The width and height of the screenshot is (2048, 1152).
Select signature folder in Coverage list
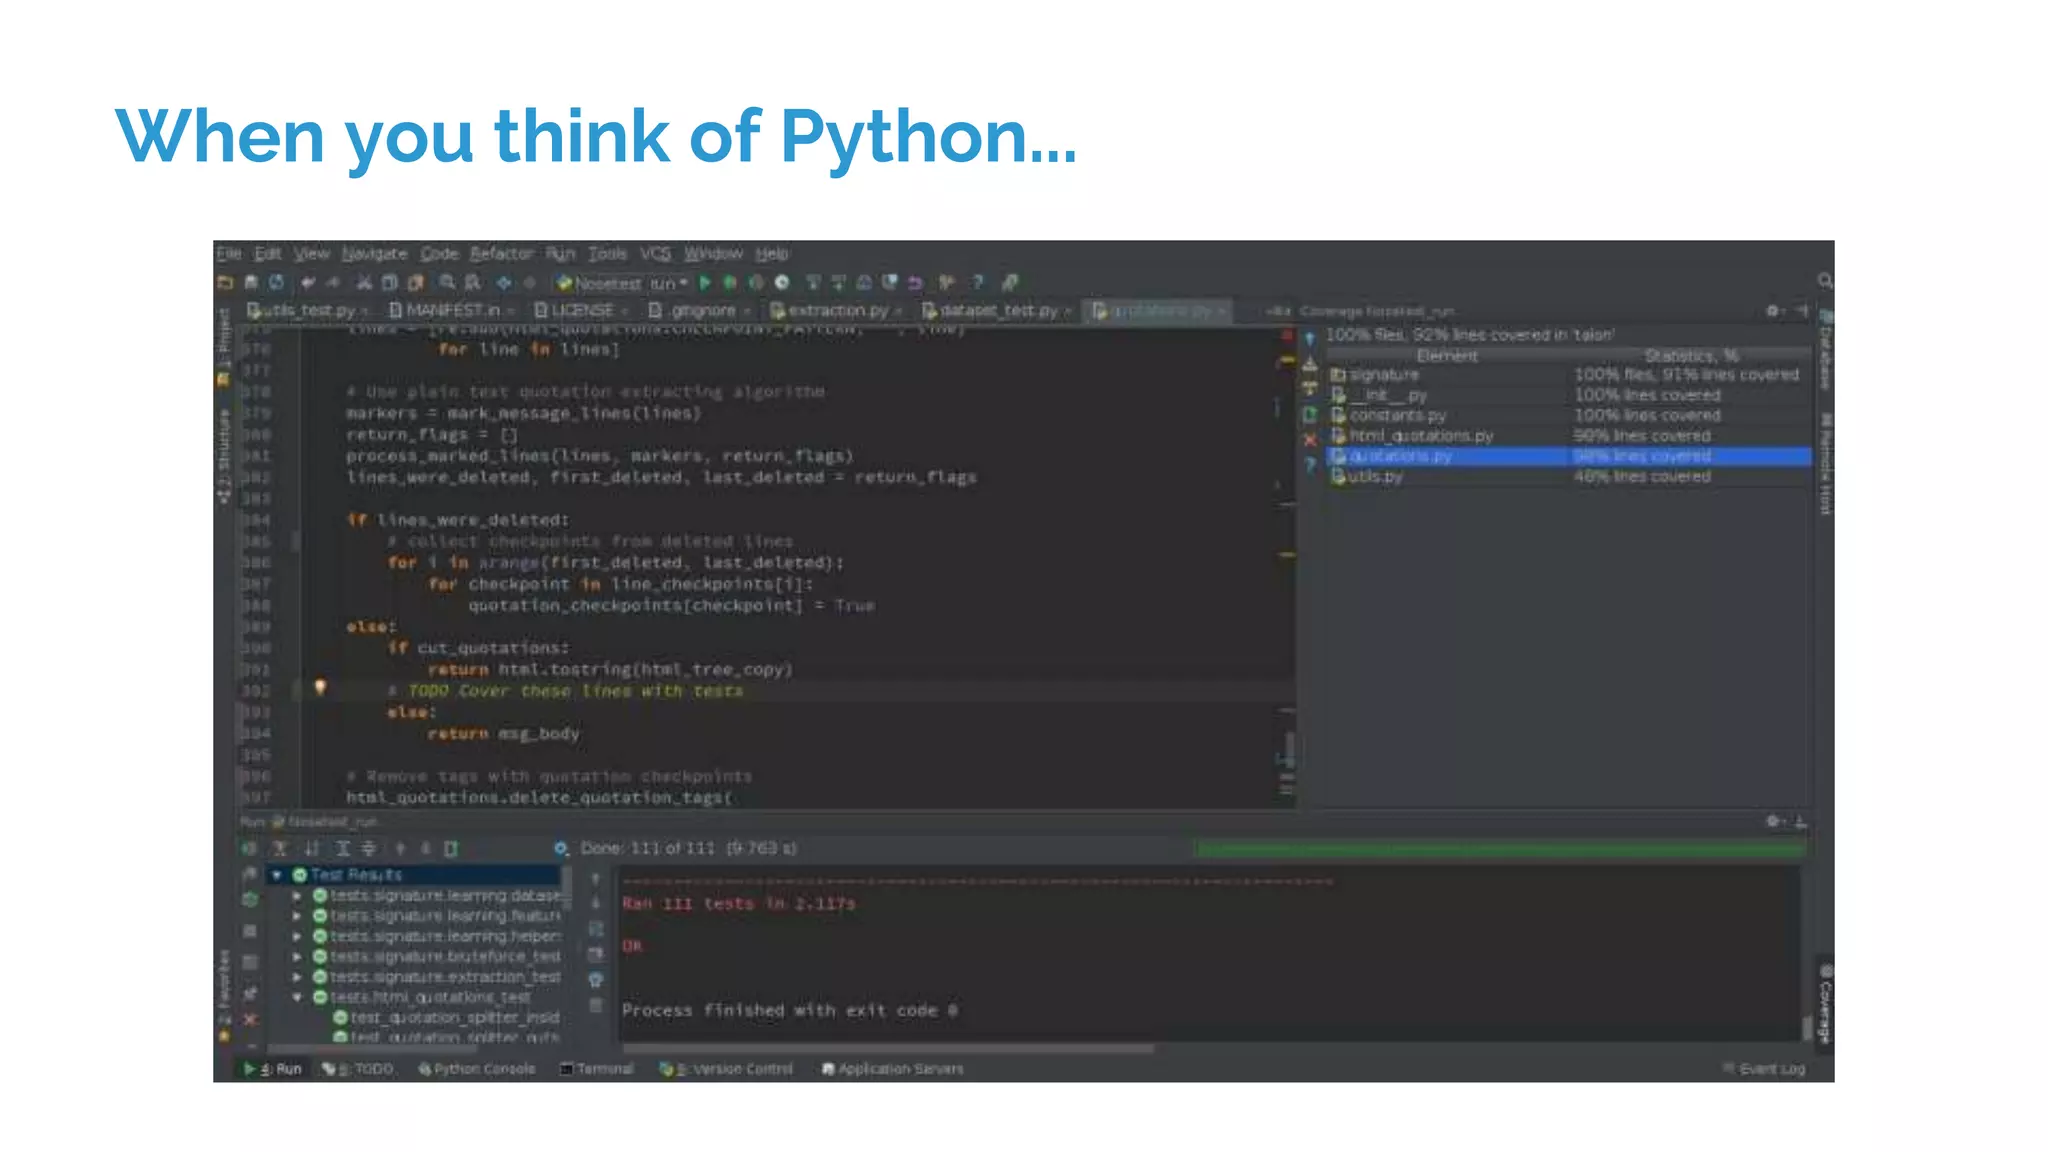click(x=1569, y=375)
